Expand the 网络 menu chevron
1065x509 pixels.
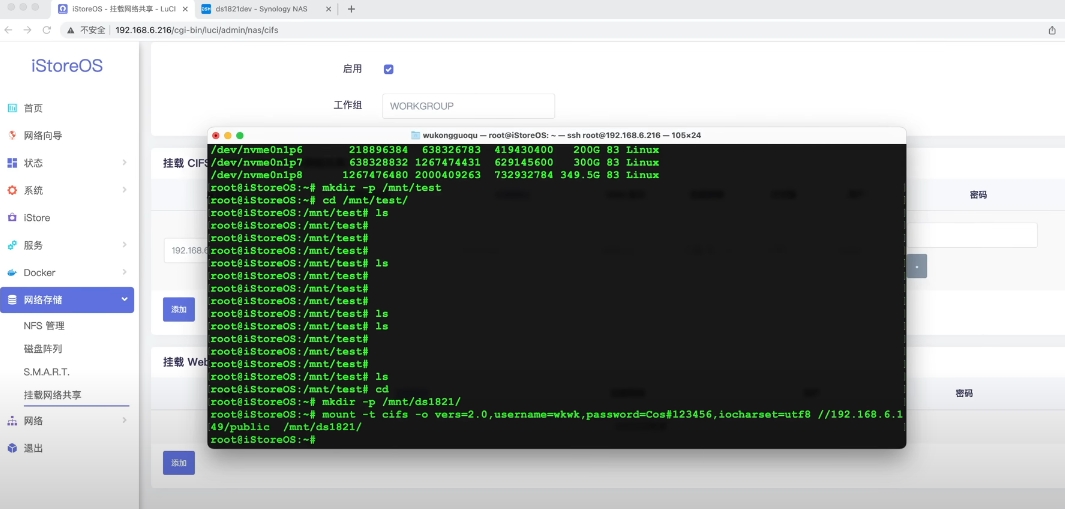click(124, 420)
